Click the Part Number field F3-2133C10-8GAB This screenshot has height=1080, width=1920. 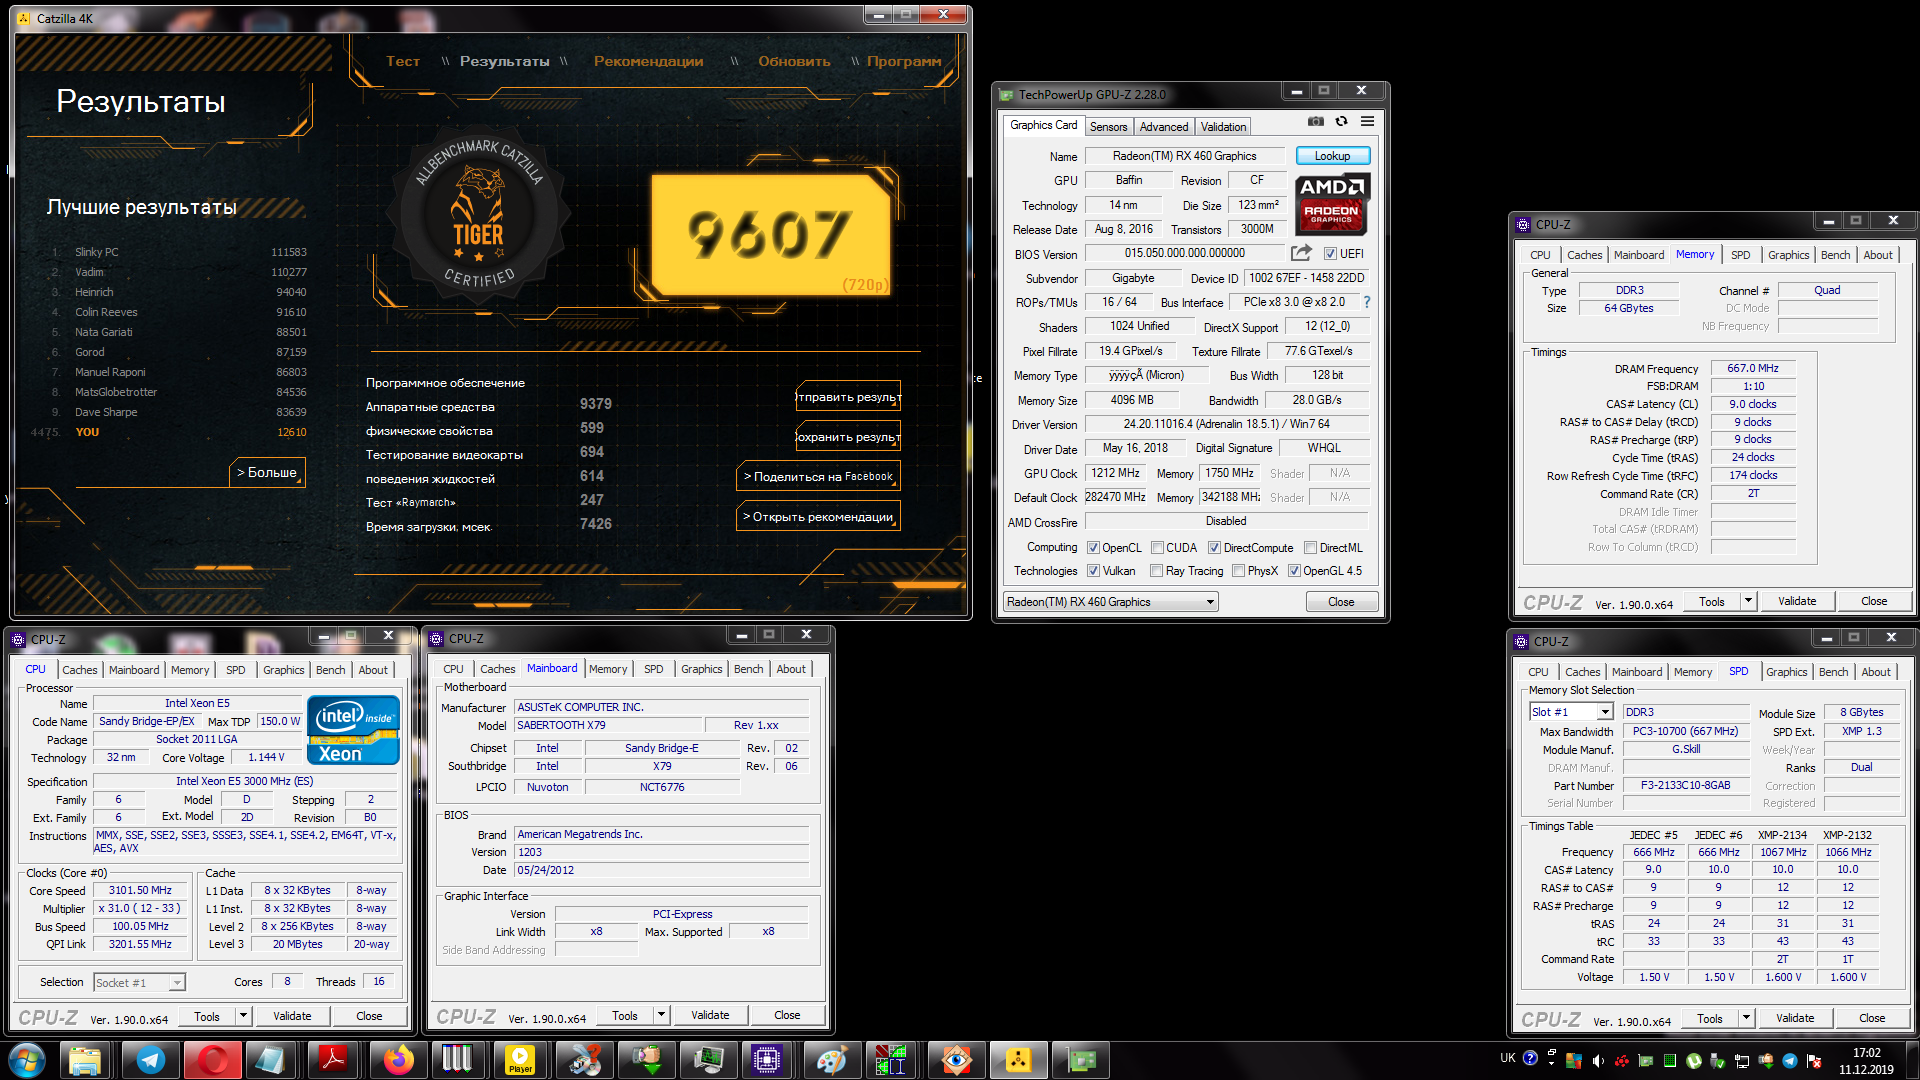[x=1684, y=785]
